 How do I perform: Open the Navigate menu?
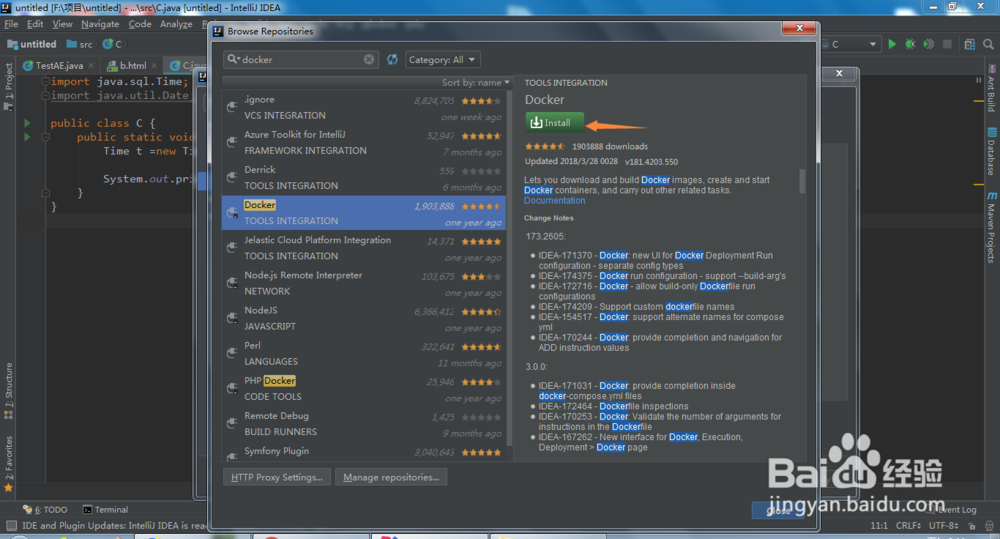click(x=100, y=24)
